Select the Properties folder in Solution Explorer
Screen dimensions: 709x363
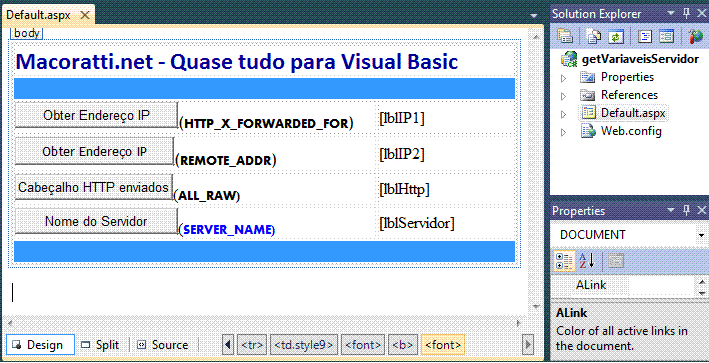pyautogui.click(x=627, y=77)
